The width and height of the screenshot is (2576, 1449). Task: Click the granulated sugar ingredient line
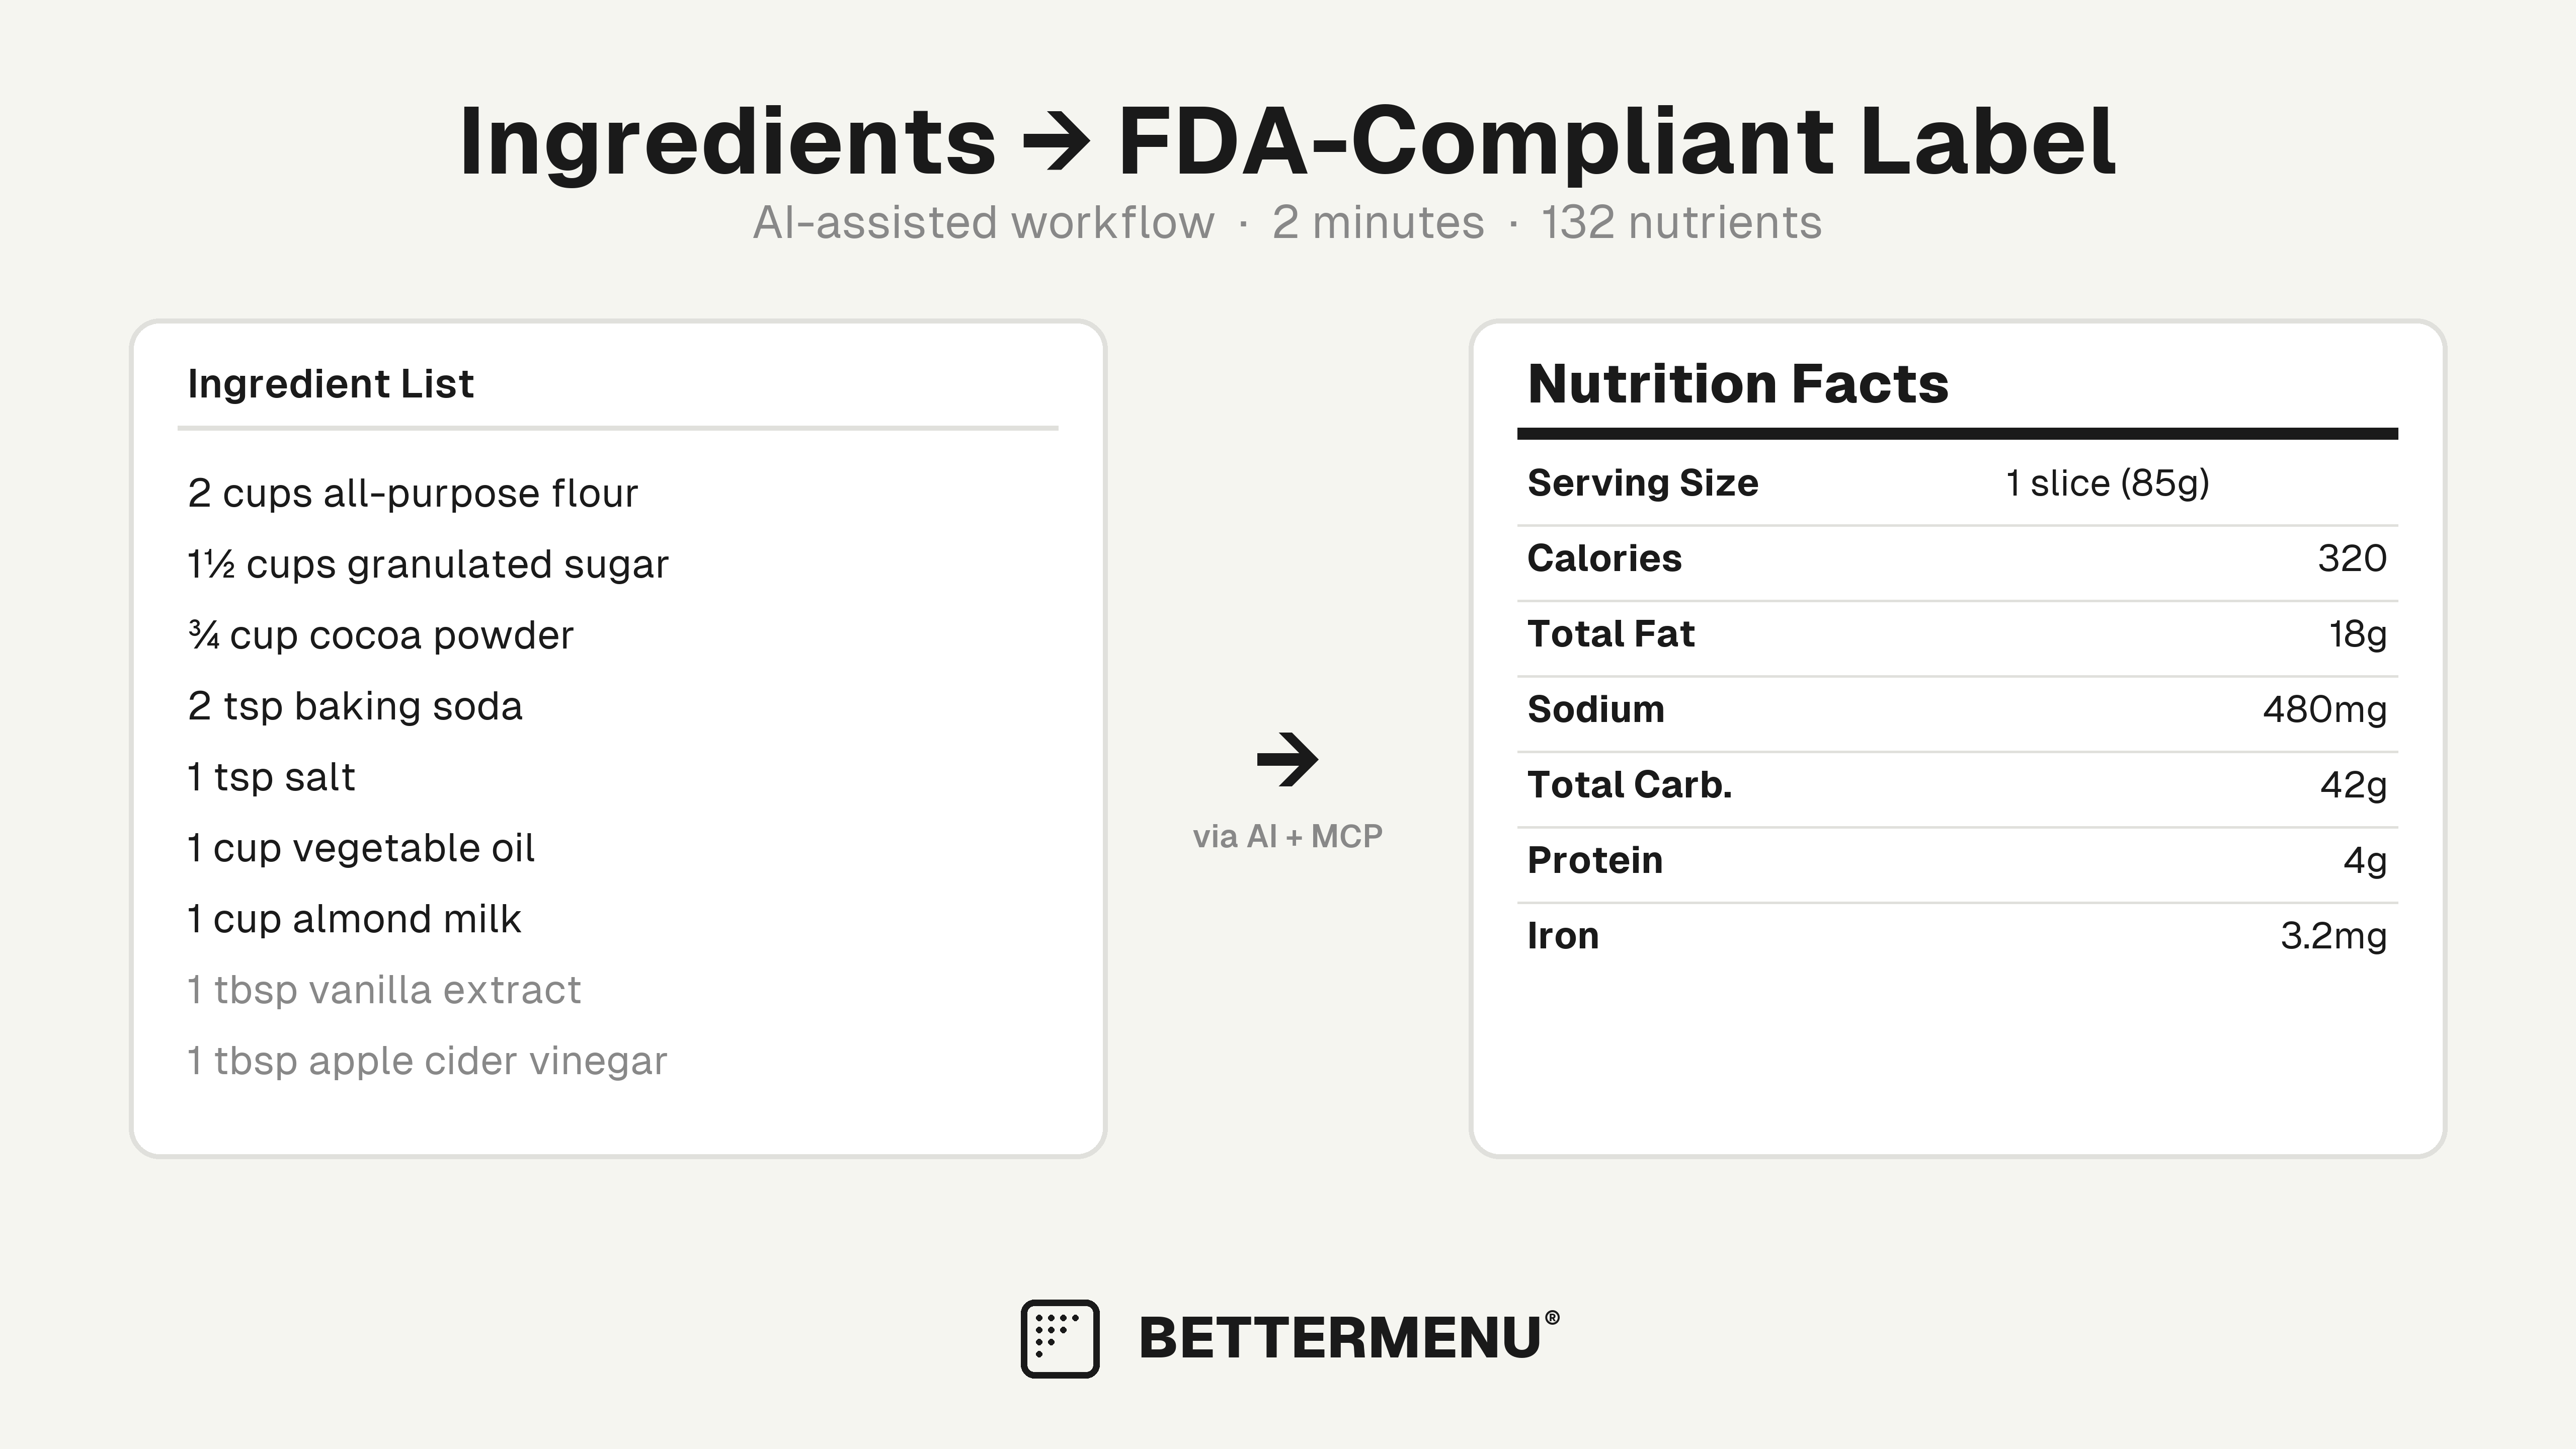click(x=427, y=564)
